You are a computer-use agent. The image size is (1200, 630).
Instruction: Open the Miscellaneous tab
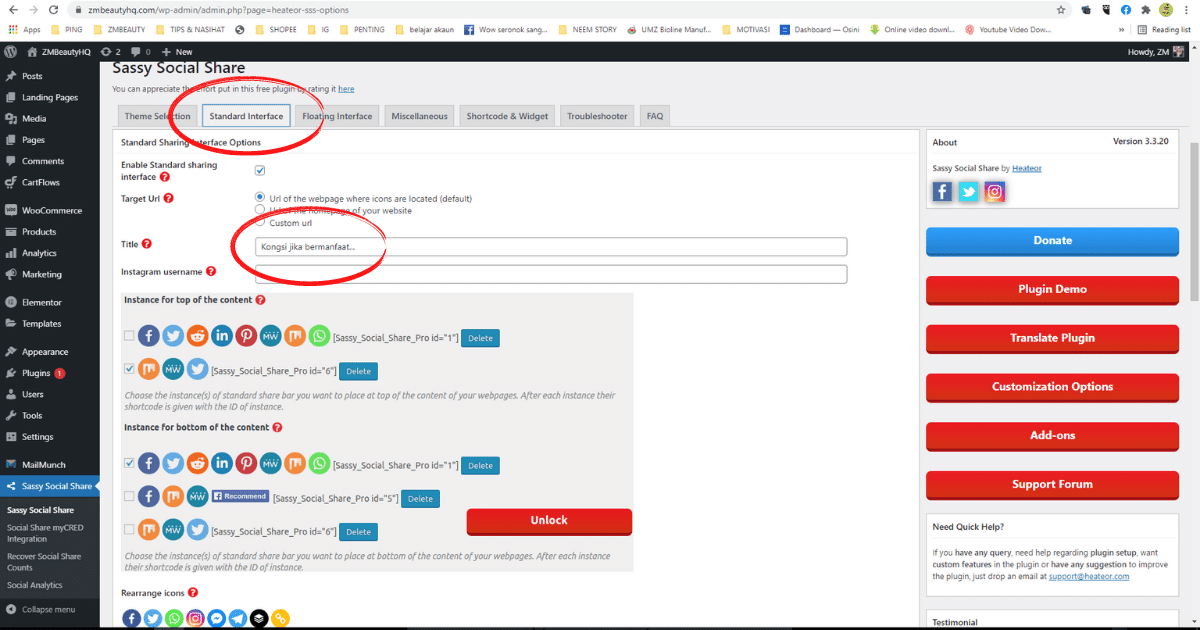[419, 116]
